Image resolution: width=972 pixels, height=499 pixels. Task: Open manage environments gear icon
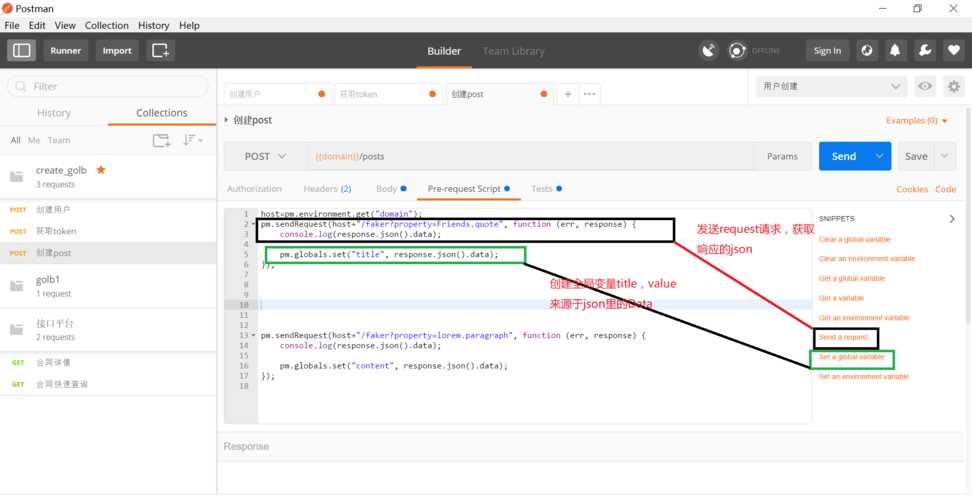tap(953, 87)
